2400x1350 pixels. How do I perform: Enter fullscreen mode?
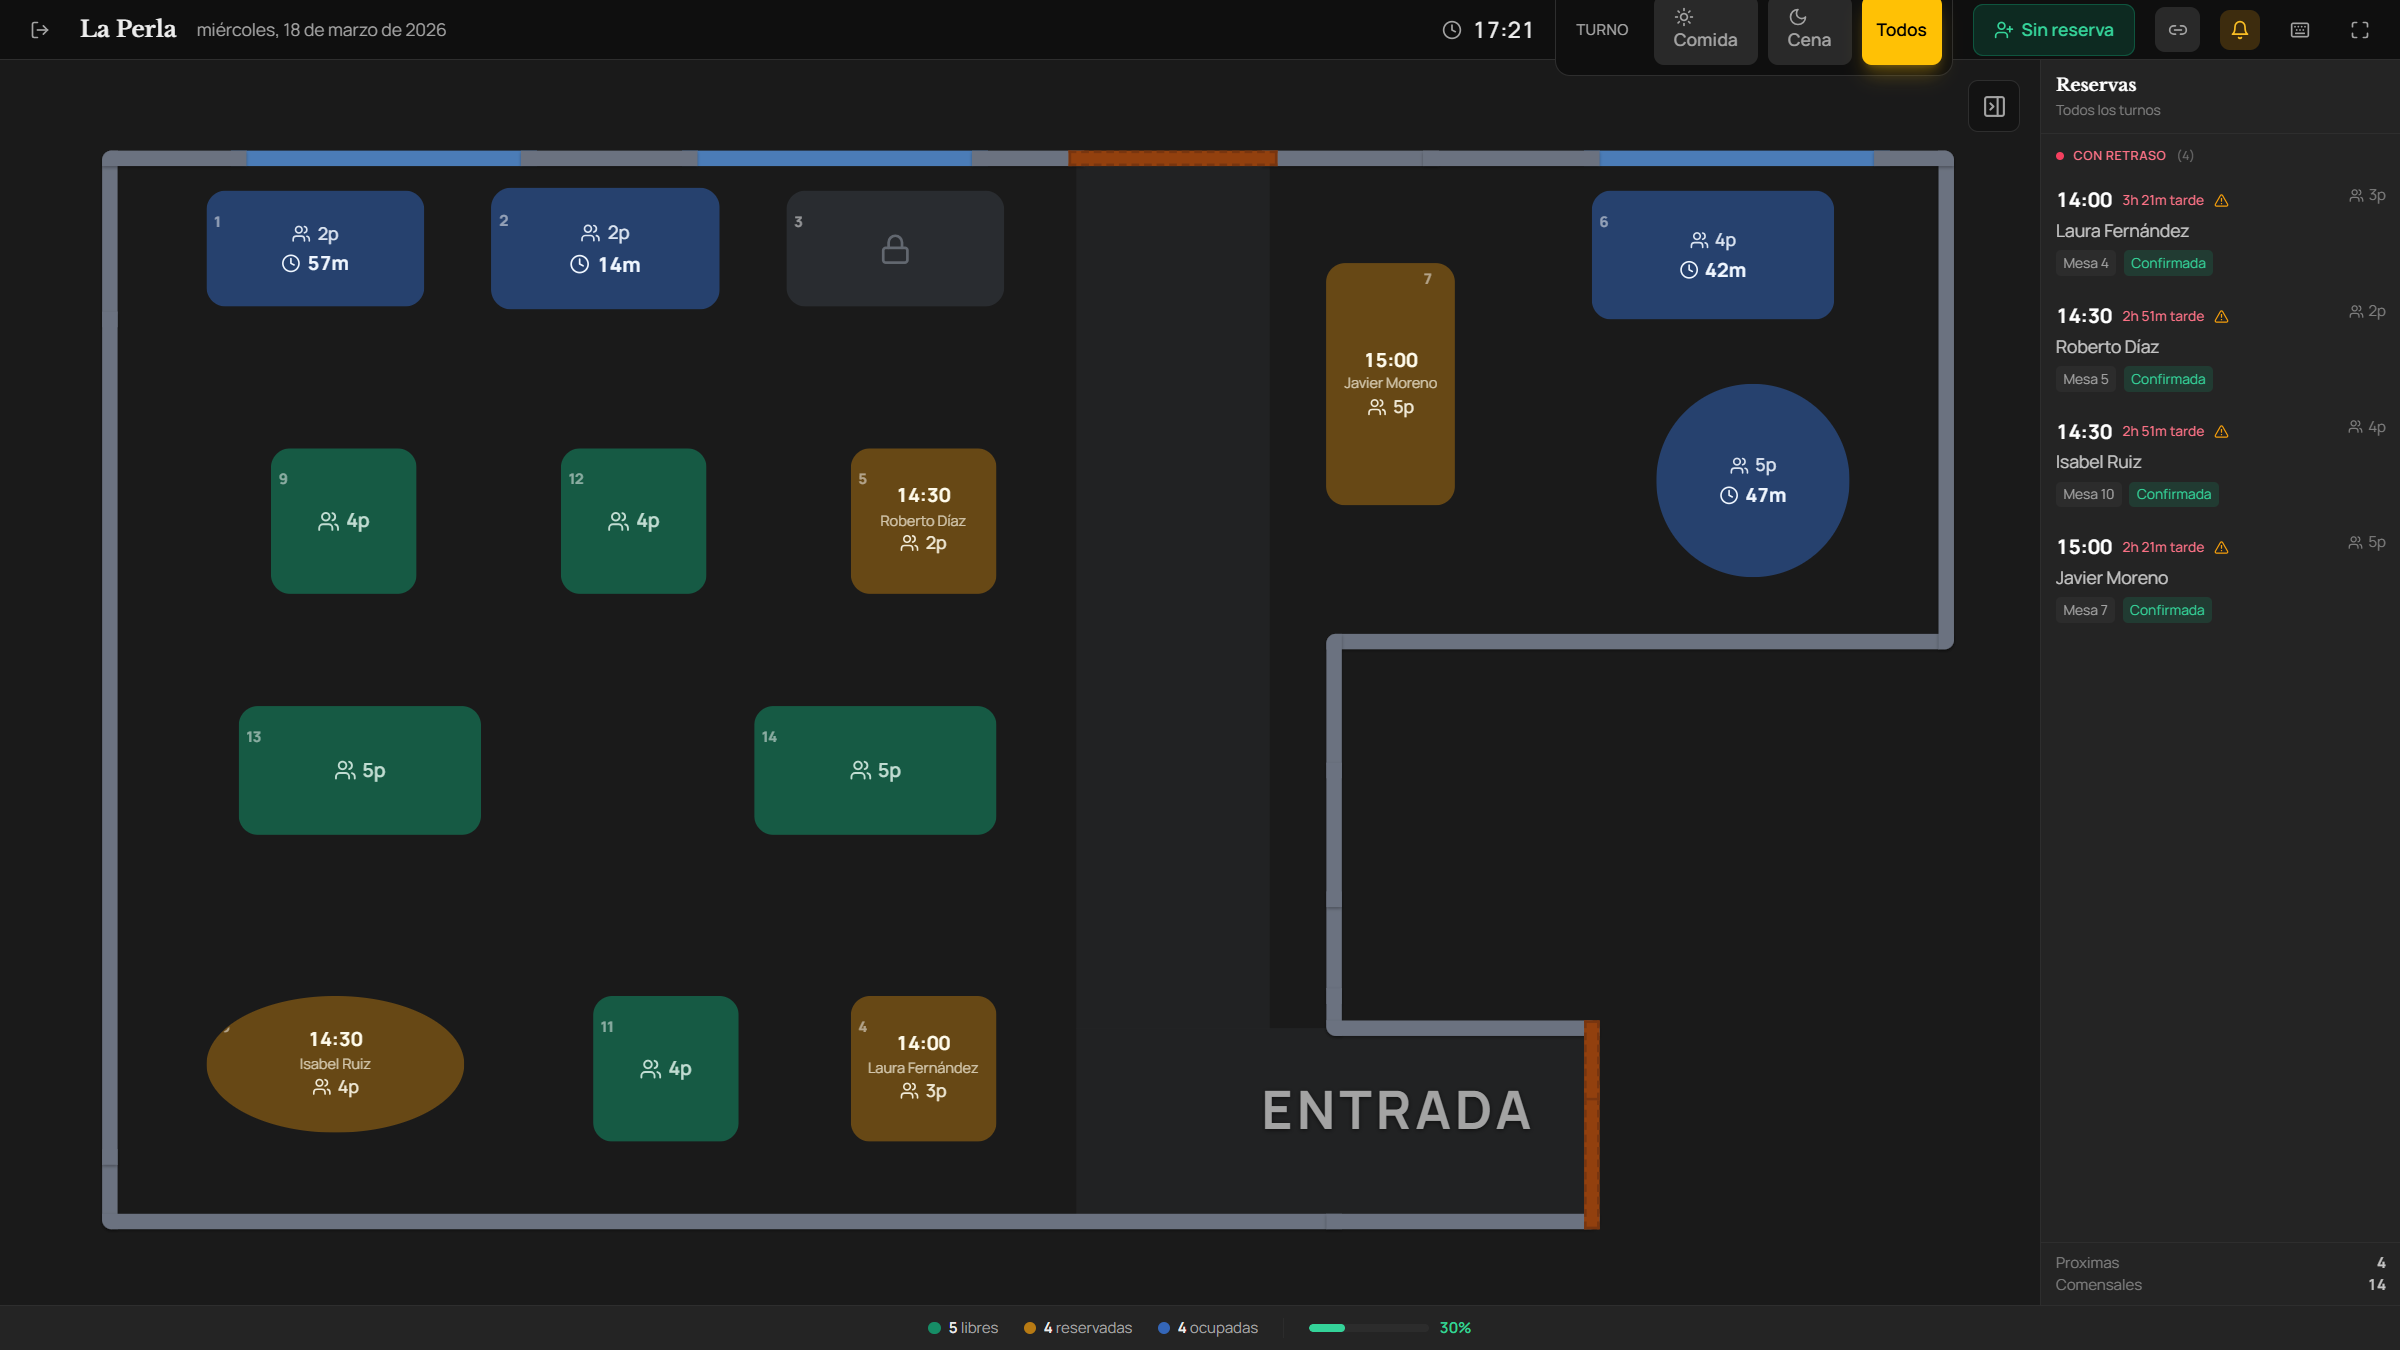click(x=2359, y=30)
